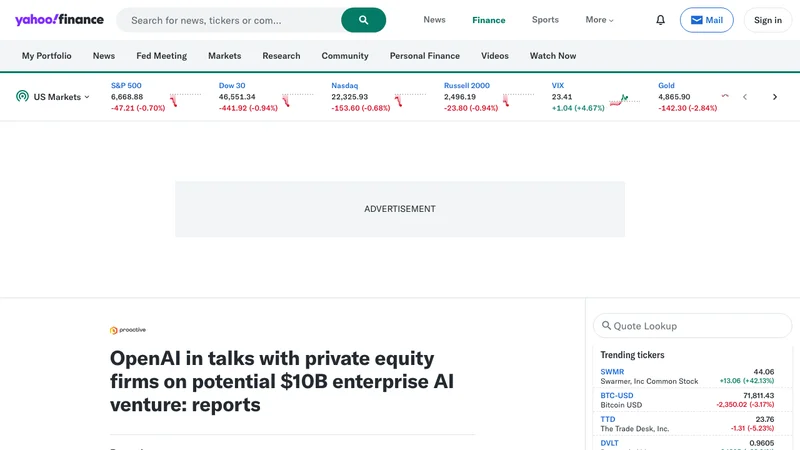Open notifications bell icon
800x450 pixels.
pos(660,20)
